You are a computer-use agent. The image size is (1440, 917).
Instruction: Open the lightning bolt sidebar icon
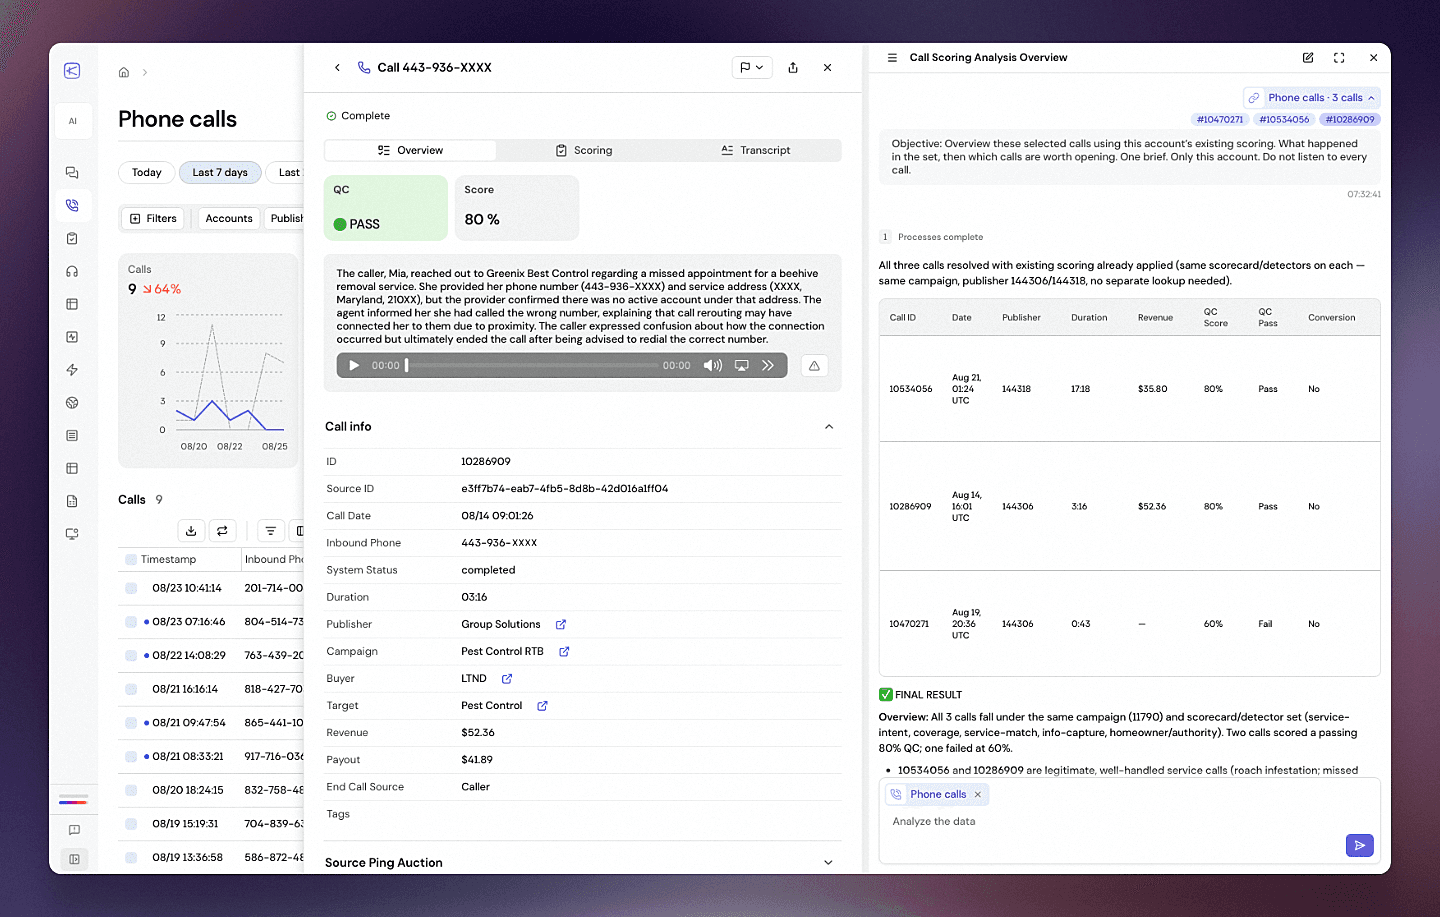(72, 370)
